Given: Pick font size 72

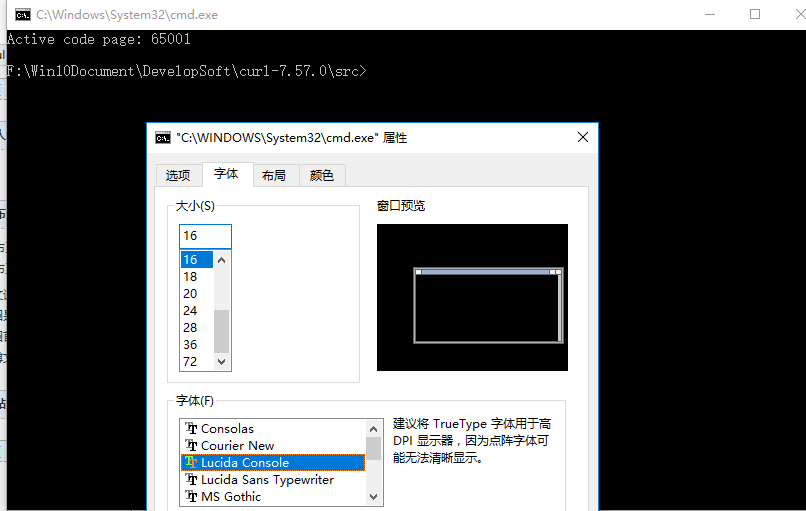Looking at the screenshot, I should 197,361.
